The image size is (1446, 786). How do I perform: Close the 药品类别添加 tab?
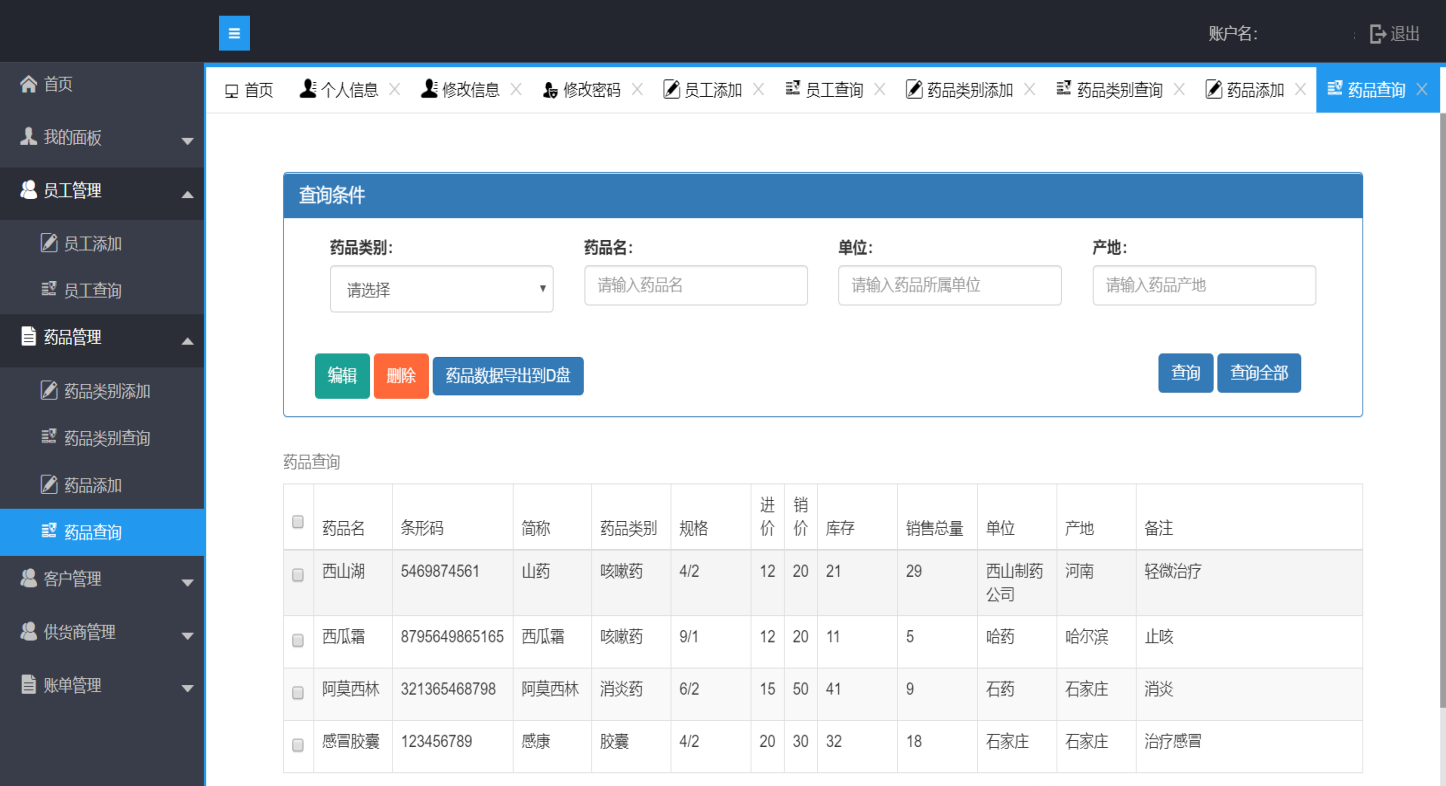click(x=1029, y=89)
